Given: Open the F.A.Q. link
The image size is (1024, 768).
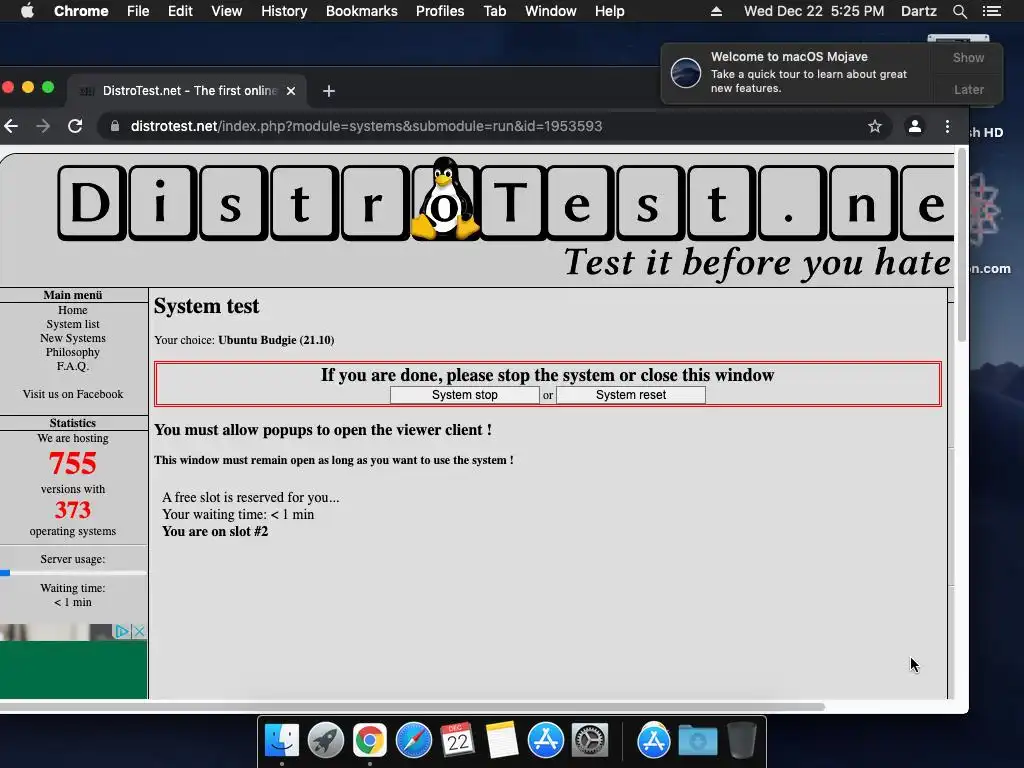Looking at the screenshot, I should click(72, 366).
